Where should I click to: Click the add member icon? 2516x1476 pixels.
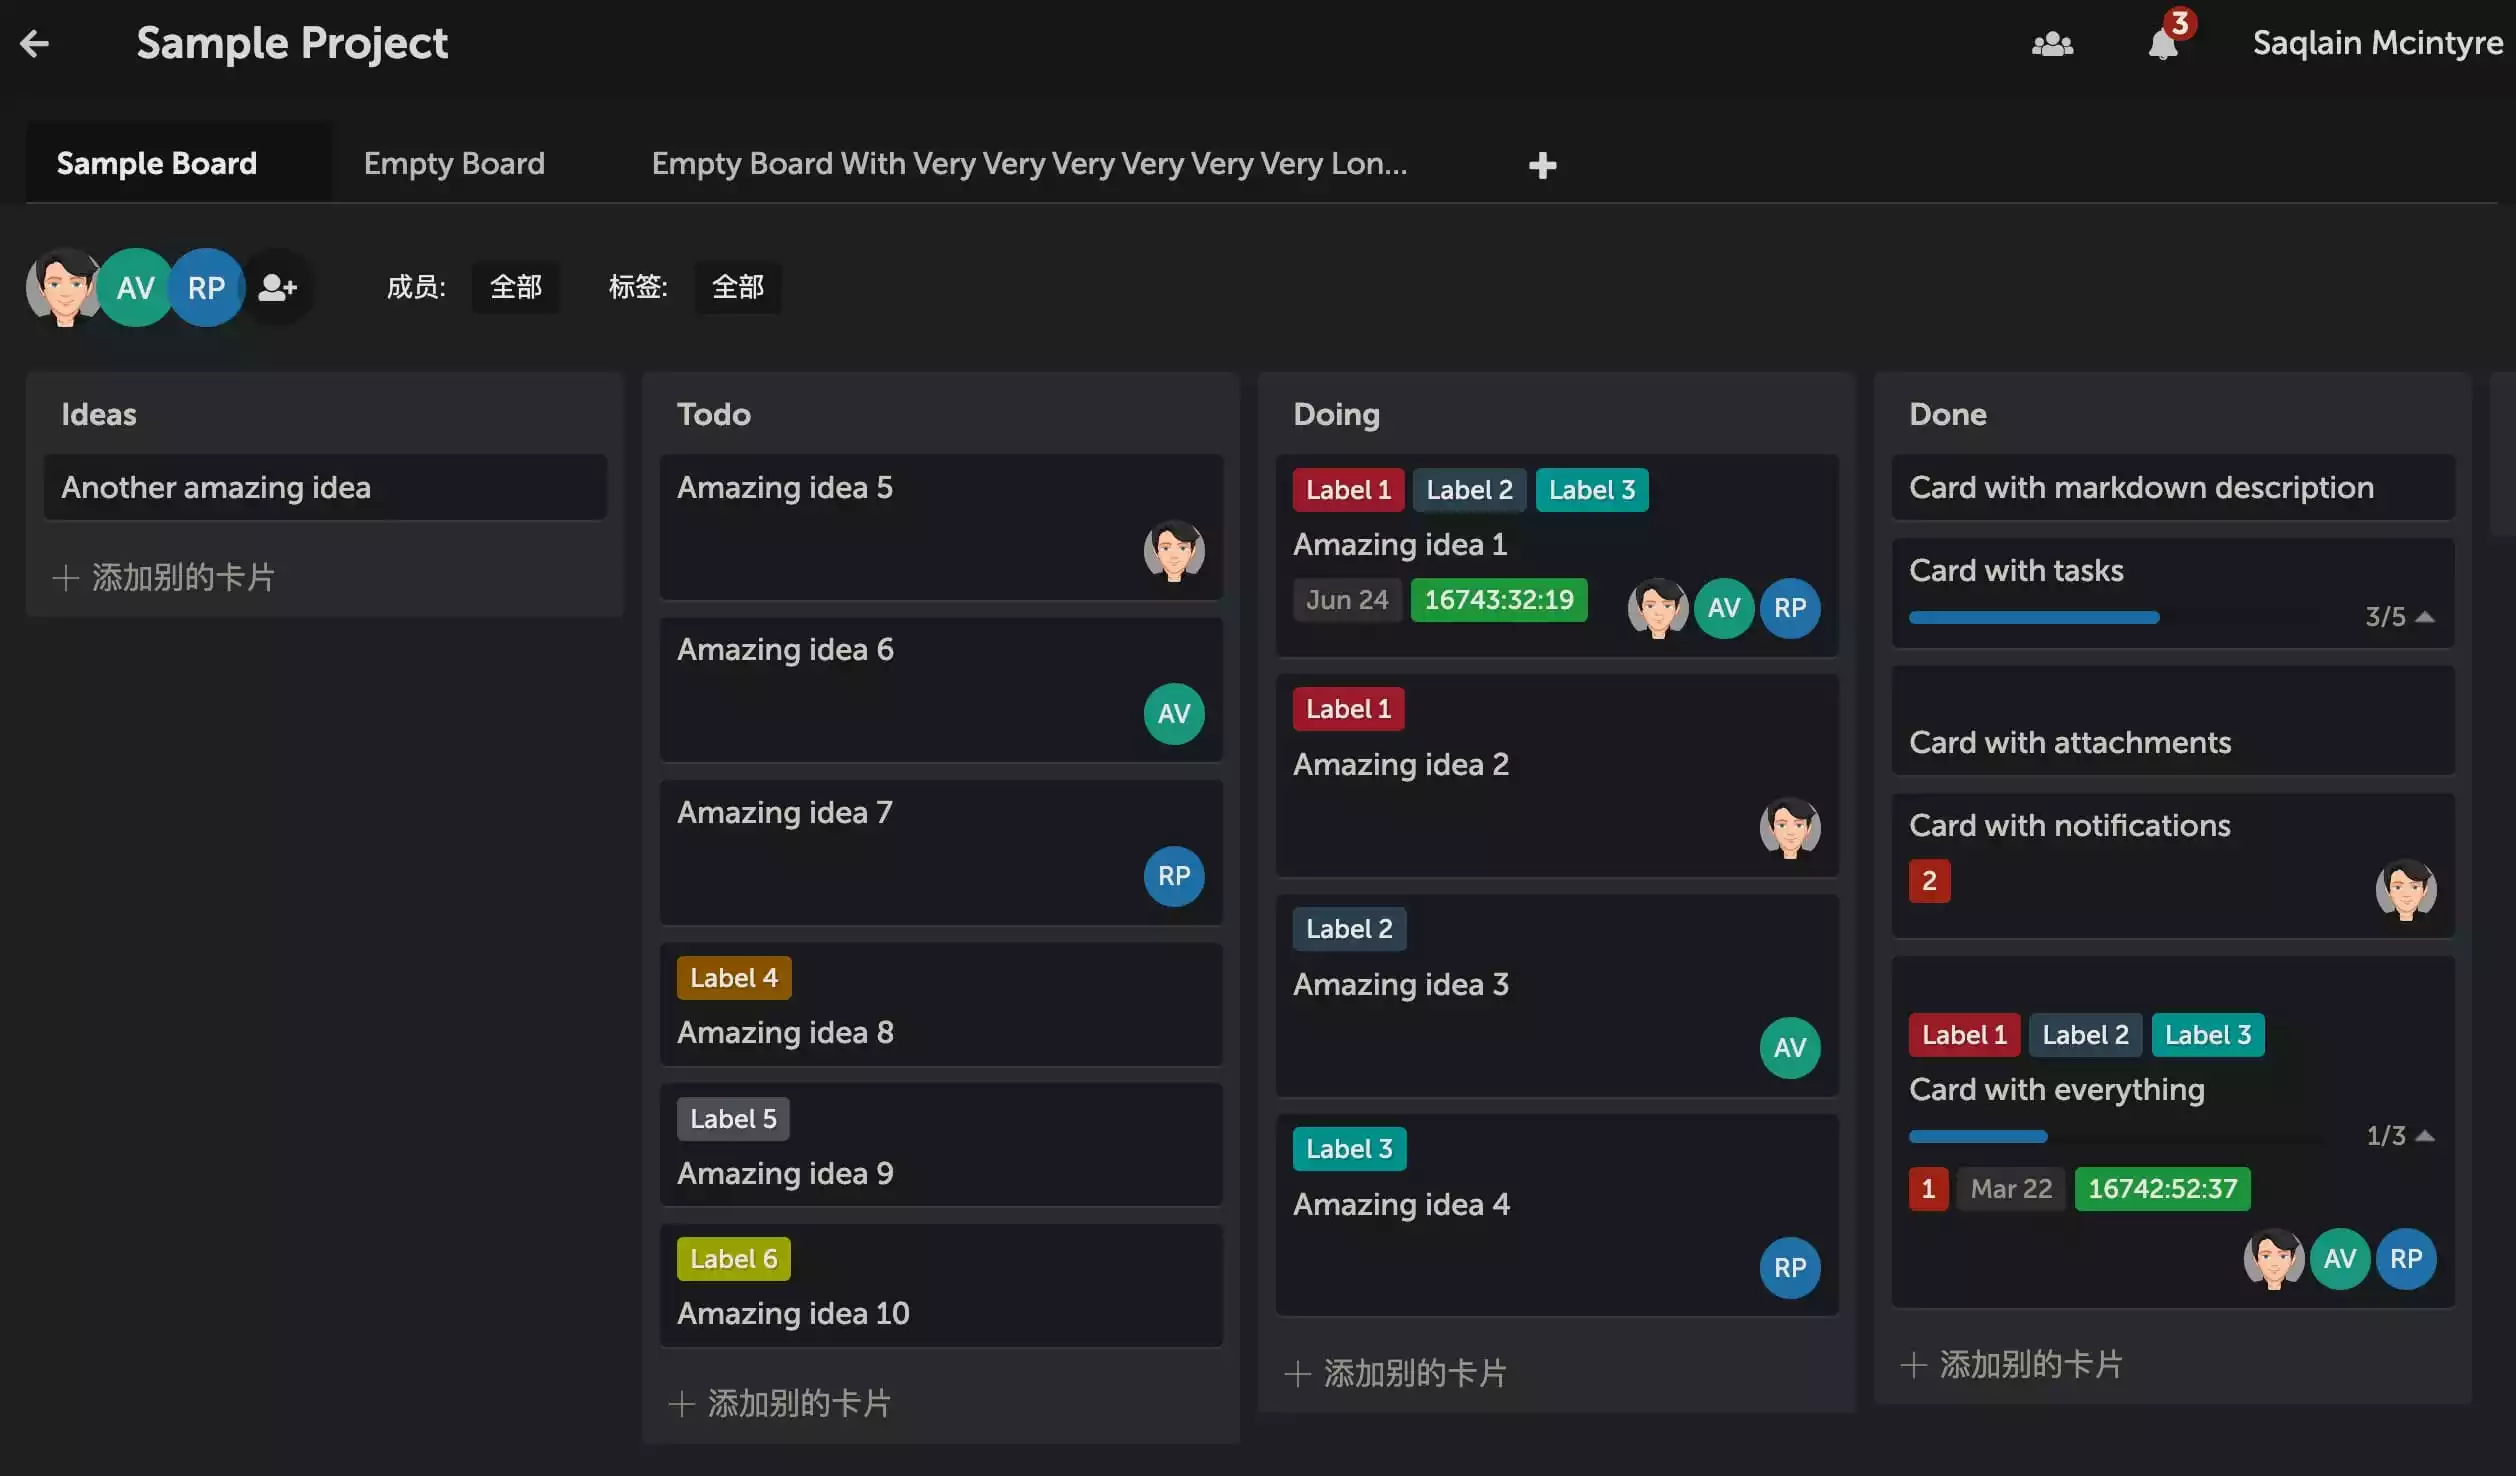(x=278, y=288)
